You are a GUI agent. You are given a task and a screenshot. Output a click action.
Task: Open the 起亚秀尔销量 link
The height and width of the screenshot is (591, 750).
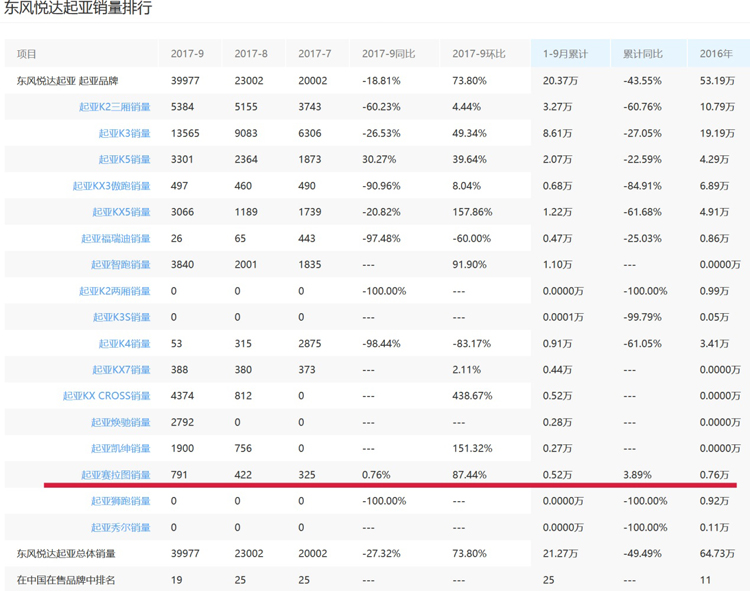point(120,527)
